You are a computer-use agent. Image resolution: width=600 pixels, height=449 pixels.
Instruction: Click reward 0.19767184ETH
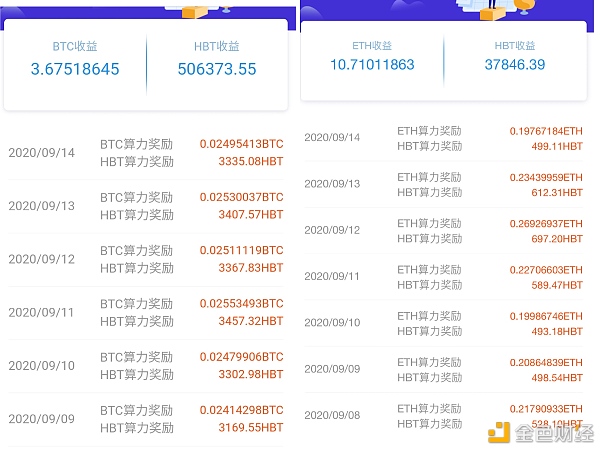click(546, 131)
